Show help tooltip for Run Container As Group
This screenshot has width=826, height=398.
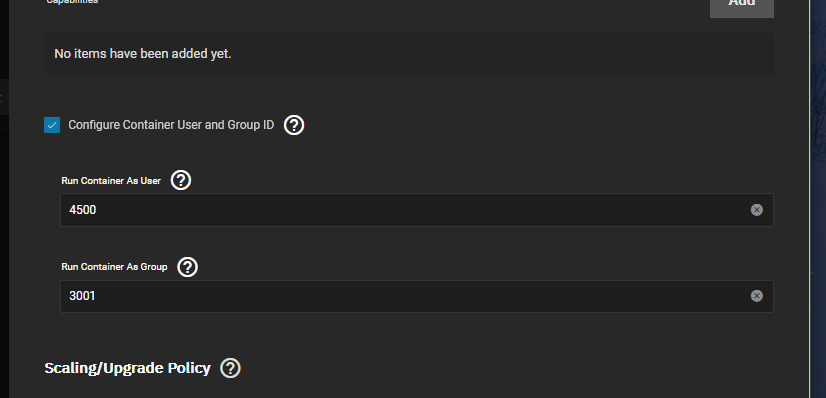pos(187,267)
